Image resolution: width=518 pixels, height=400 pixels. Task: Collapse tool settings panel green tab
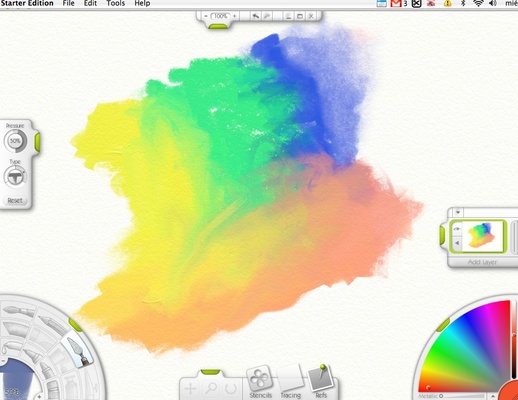[x=37, y=141]
